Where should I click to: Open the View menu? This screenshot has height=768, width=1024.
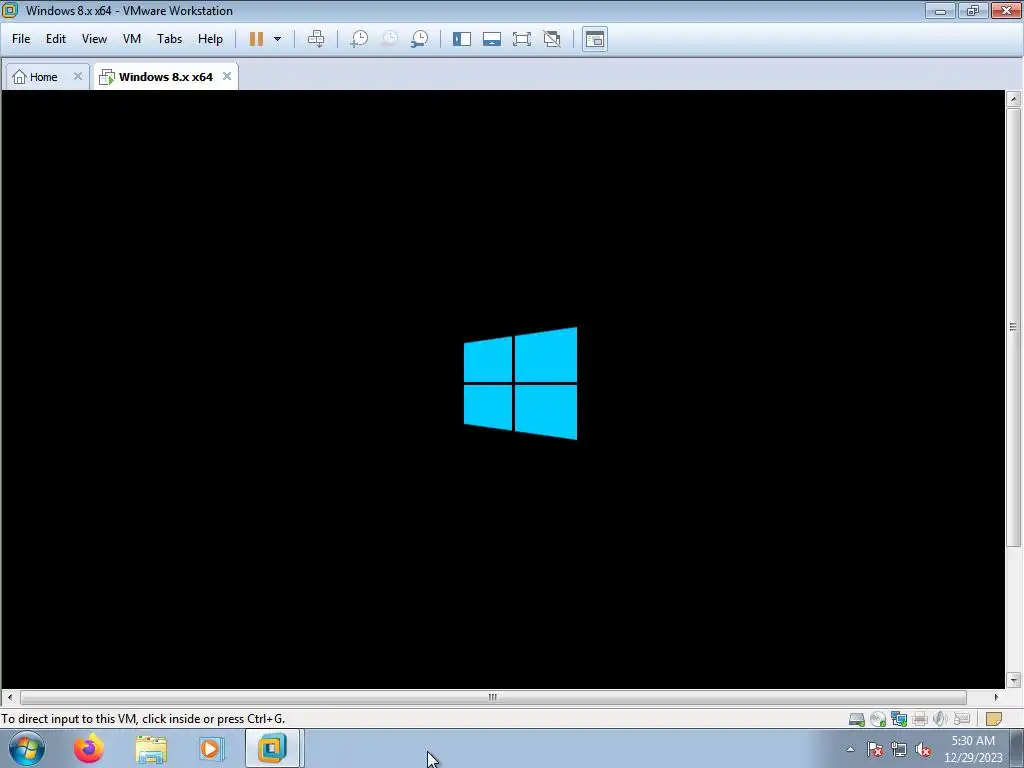click(94, 39)
